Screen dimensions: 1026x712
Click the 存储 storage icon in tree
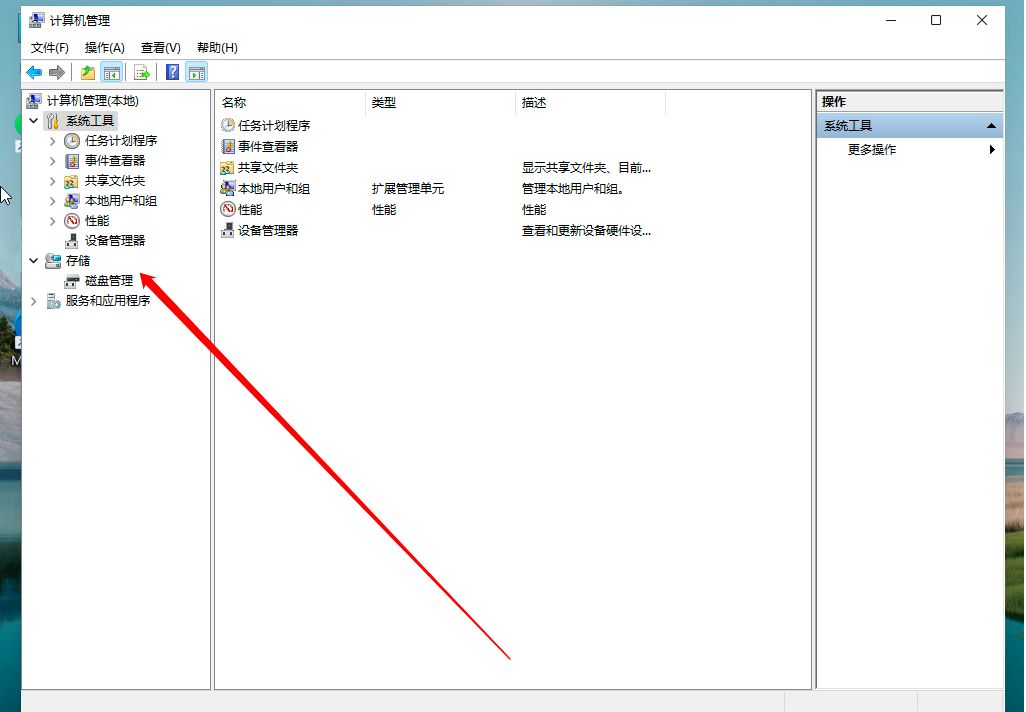(x=52, y=261)
